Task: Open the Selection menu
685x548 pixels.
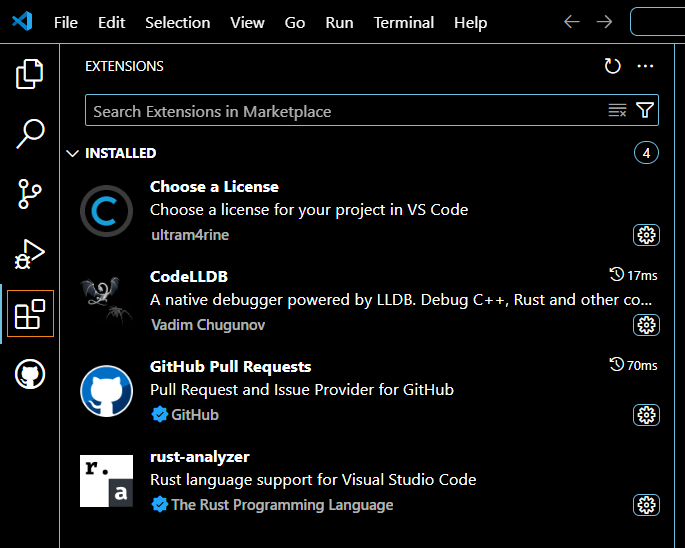Action: coord(177,22)
